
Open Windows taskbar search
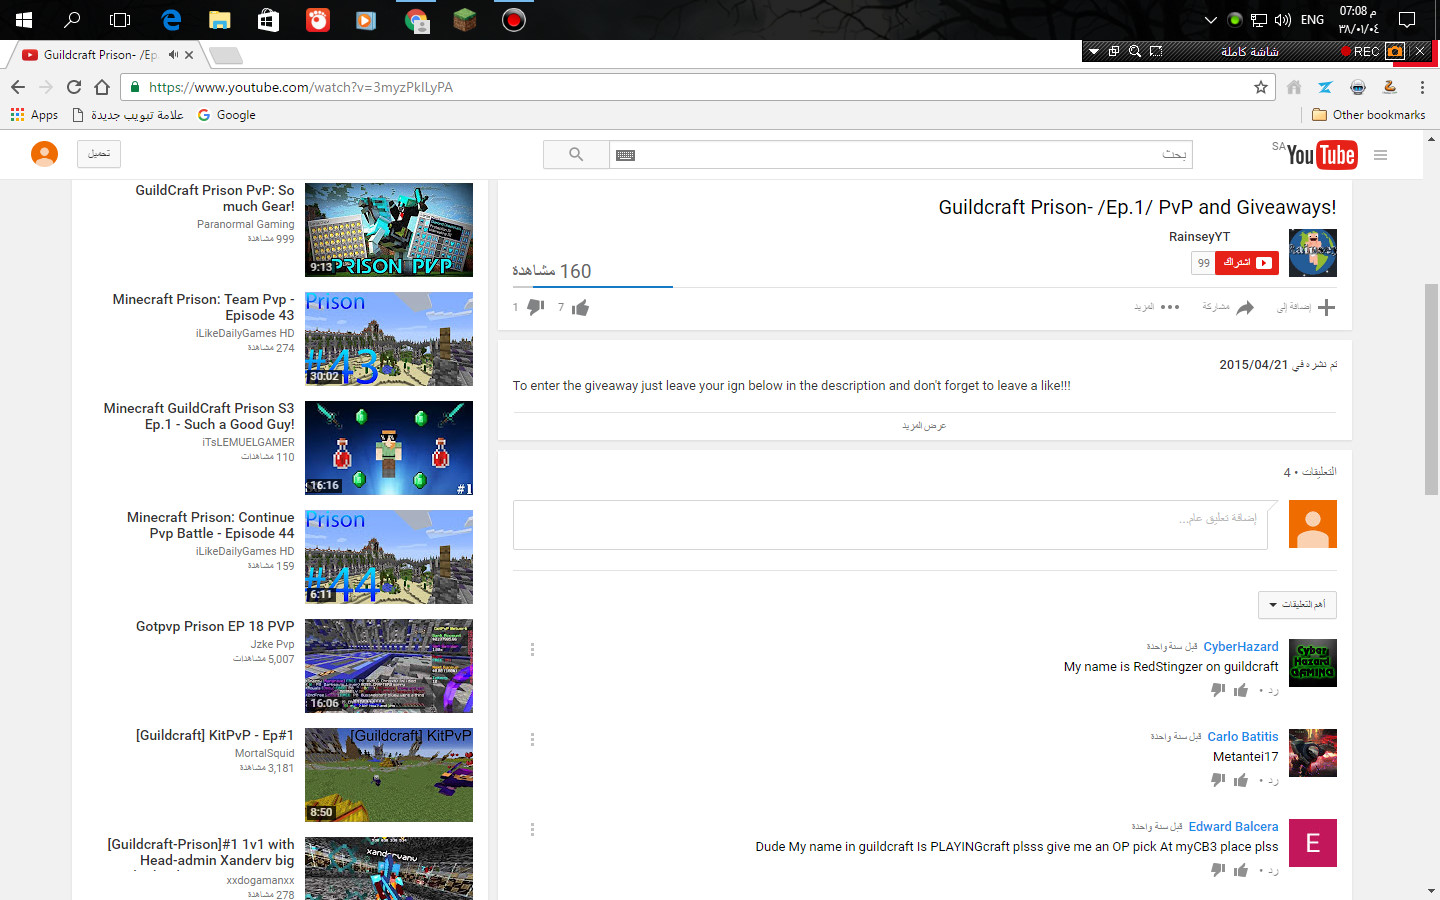point(72,20)
